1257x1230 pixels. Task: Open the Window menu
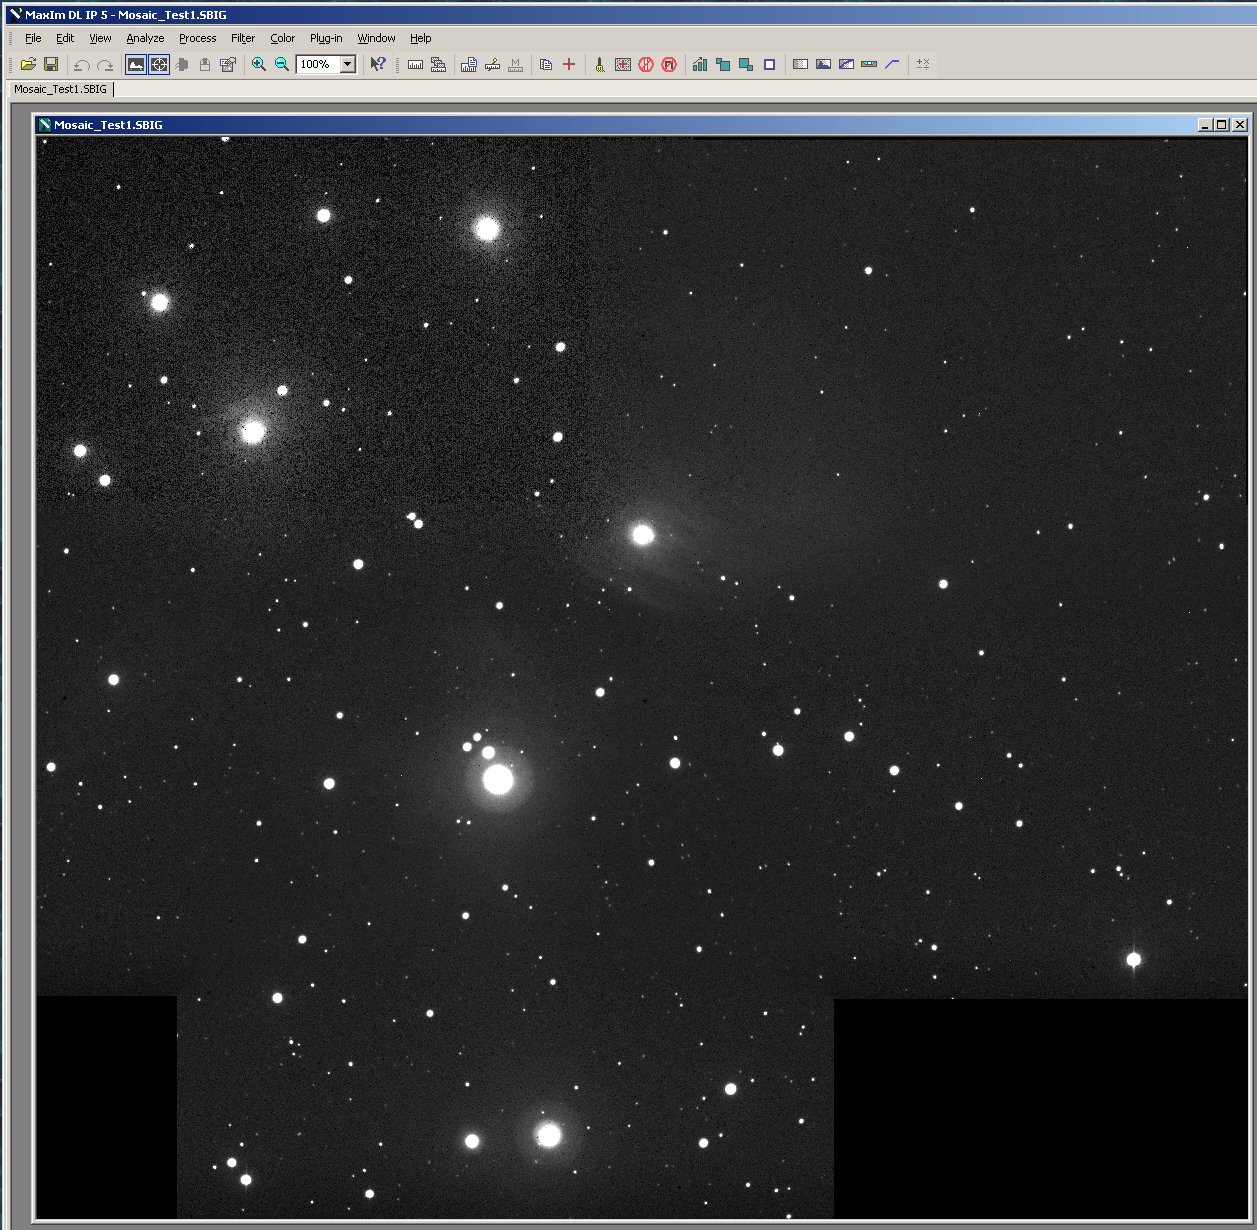point(376,38)
